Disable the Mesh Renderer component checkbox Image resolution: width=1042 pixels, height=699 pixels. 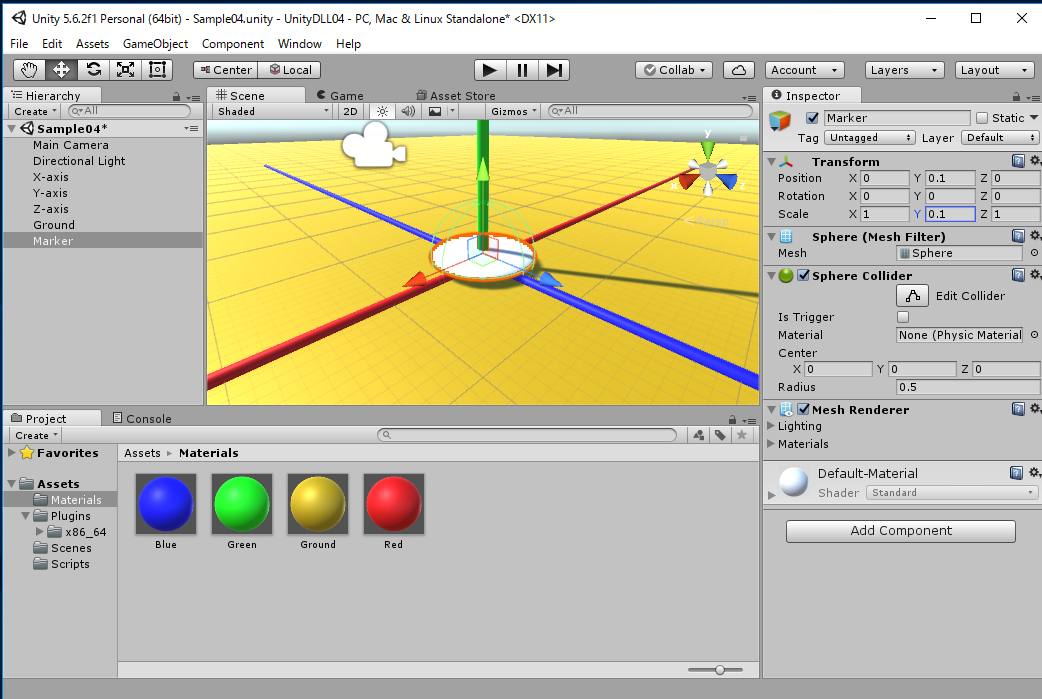(803, 410)
